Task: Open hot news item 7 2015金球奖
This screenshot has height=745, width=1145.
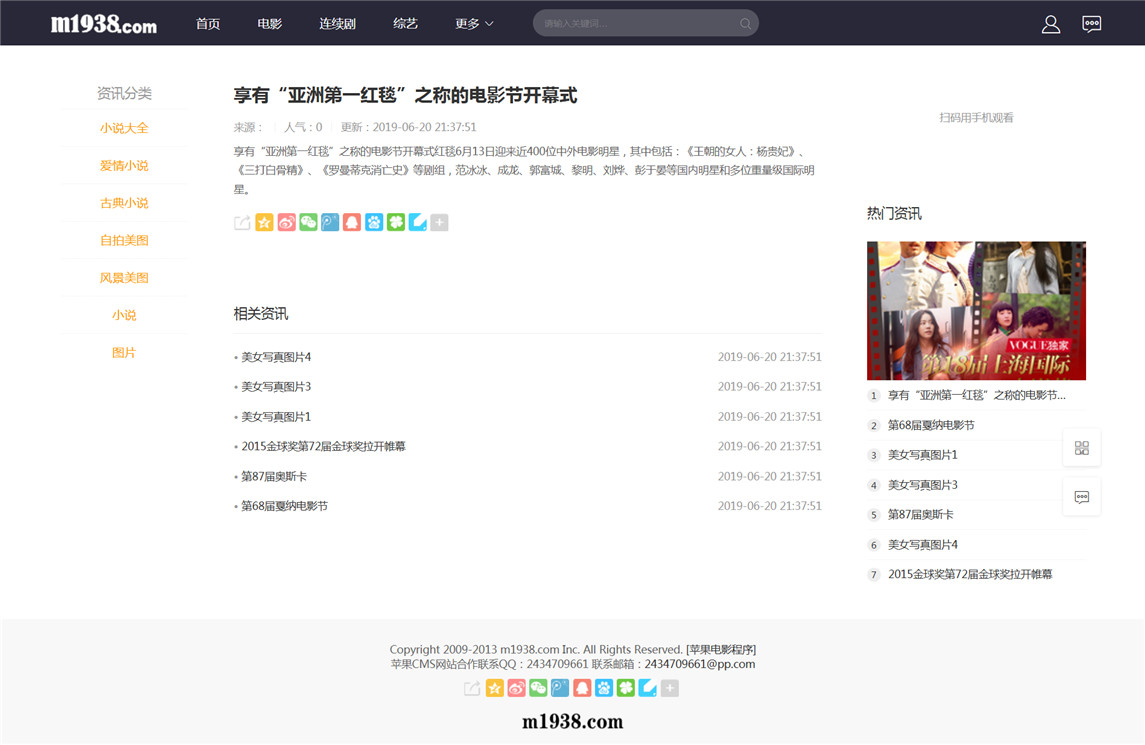Action: 970,574
